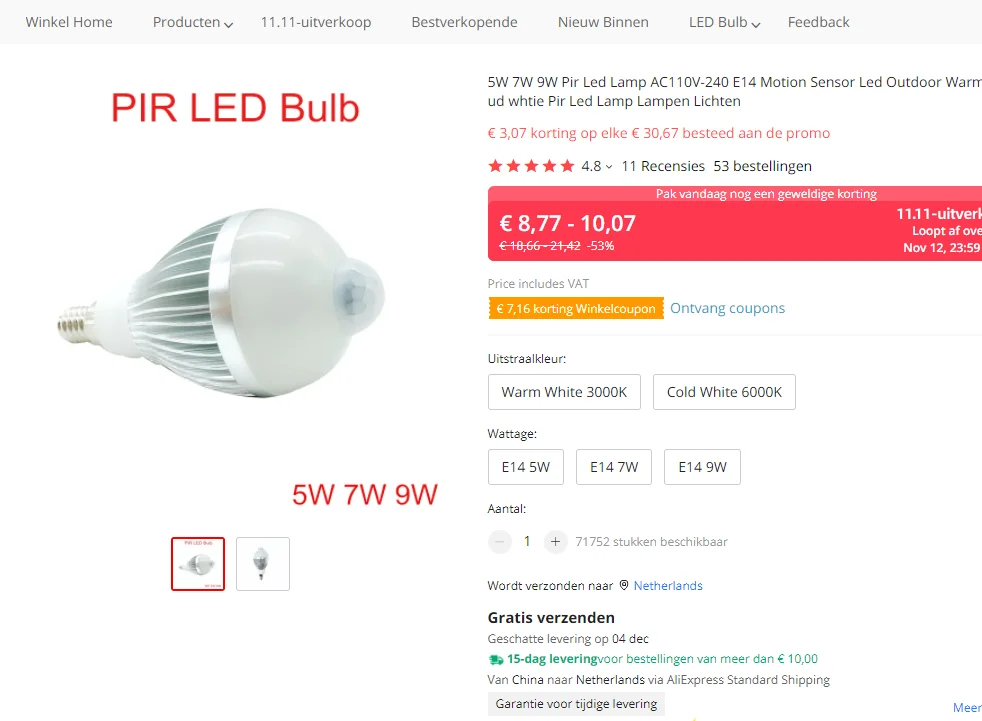Click the Netherlands shipping destination link

click(668, 585)
